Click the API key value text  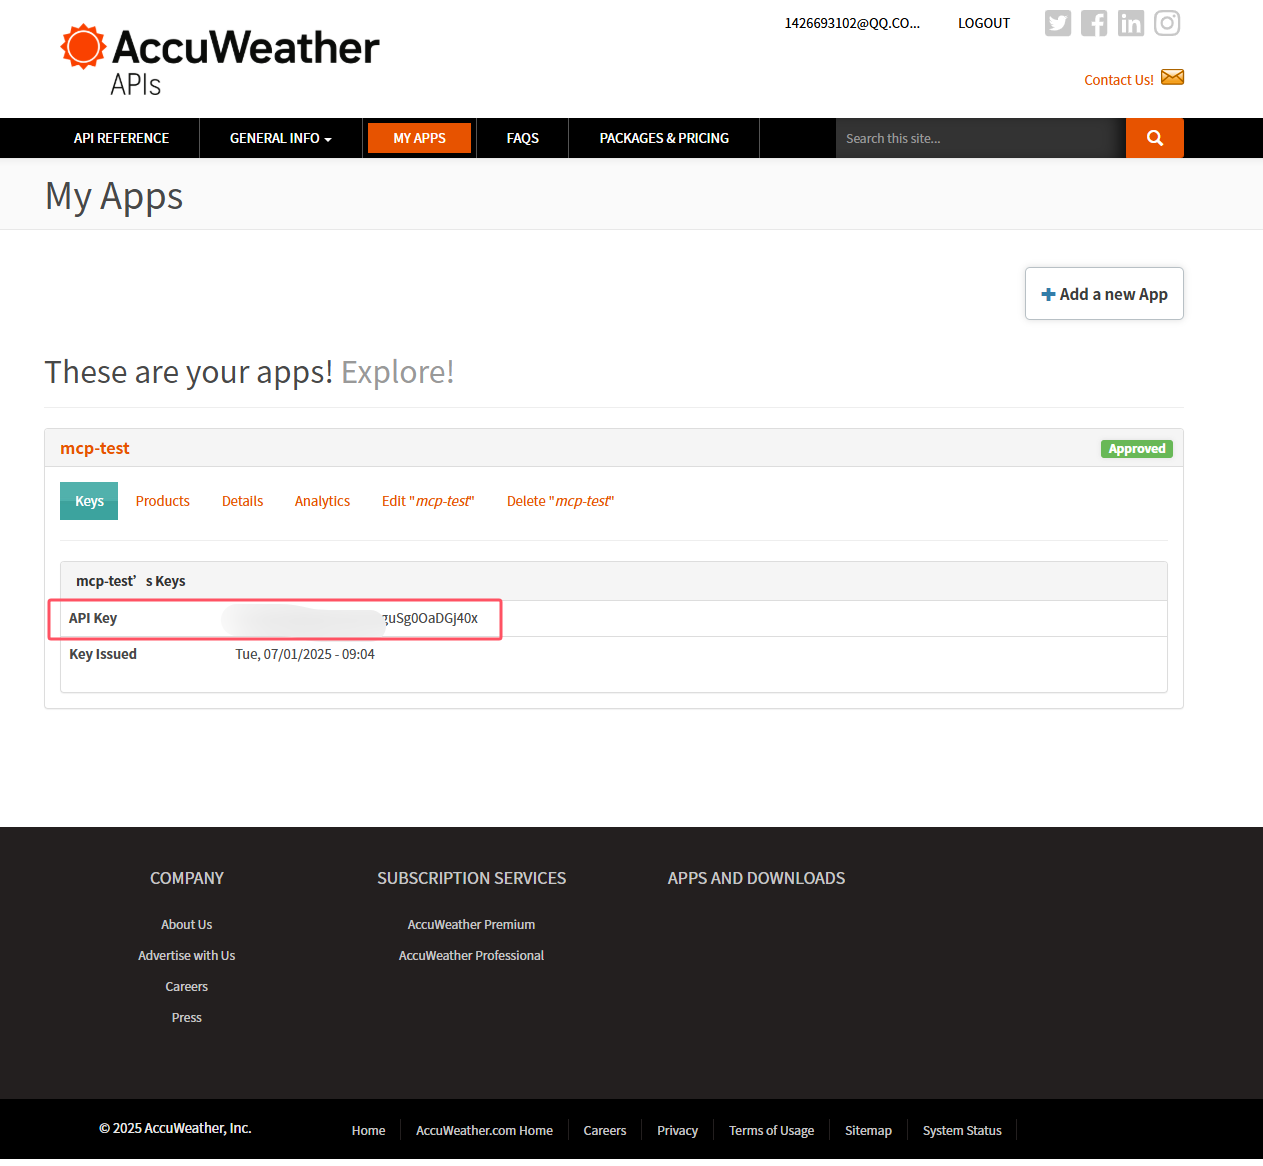click(x=430, y=618)
